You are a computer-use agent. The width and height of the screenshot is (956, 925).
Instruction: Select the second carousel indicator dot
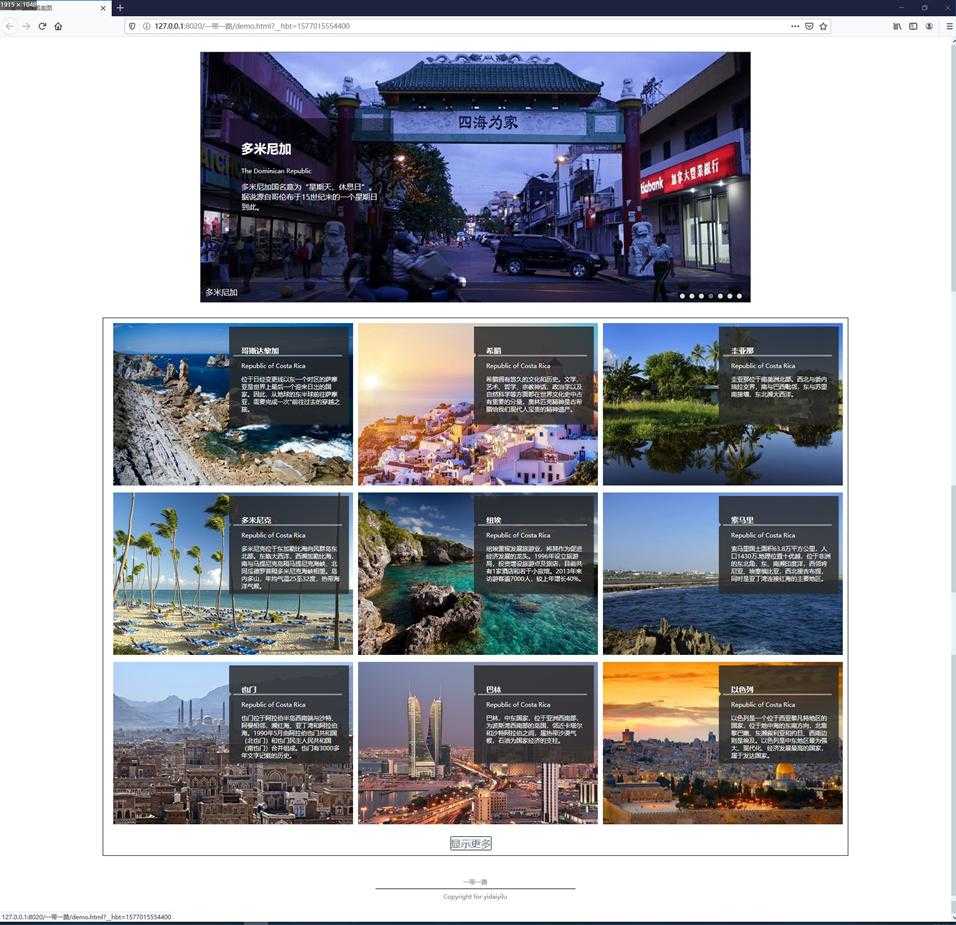[x=692, y=296]
